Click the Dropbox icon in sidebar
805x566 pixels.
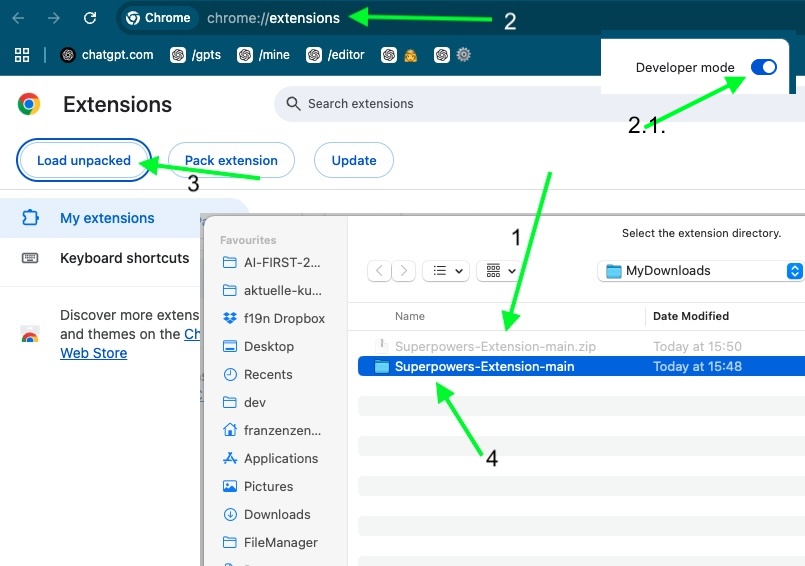coord(230,318)
